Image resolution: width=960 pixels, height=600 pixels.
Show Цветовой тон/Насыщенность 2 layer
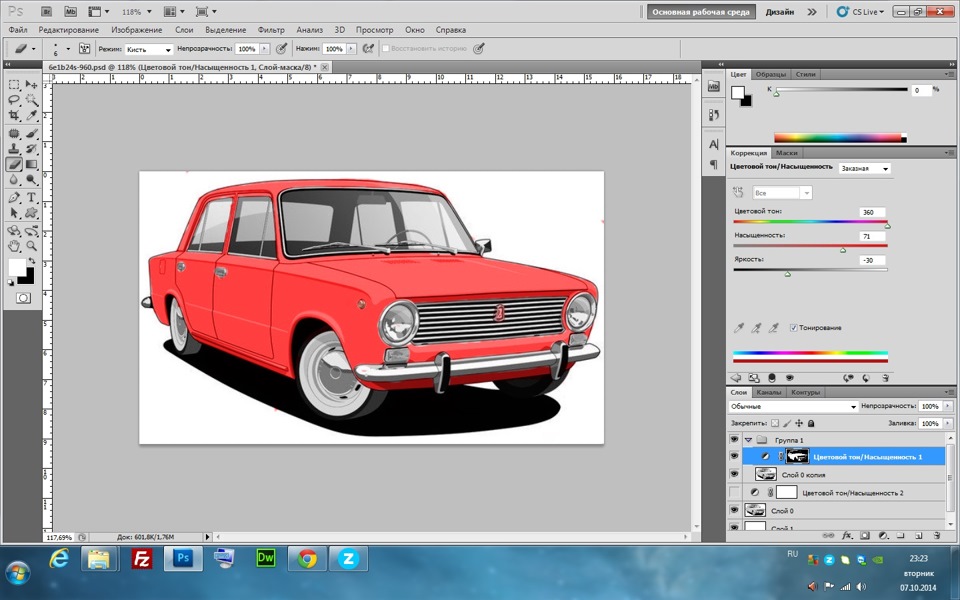coord(734,492)
